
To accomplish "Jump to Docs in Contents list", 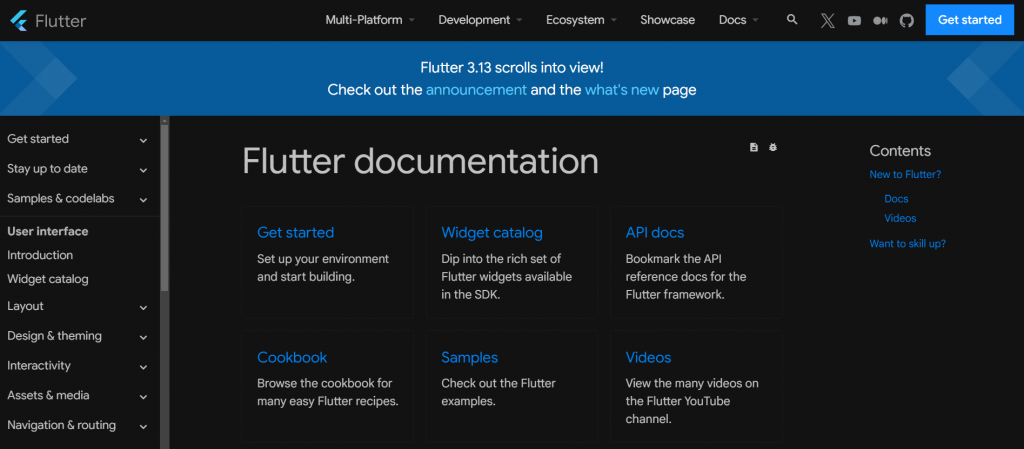I will pyautogui.click(x=896, y=198).
